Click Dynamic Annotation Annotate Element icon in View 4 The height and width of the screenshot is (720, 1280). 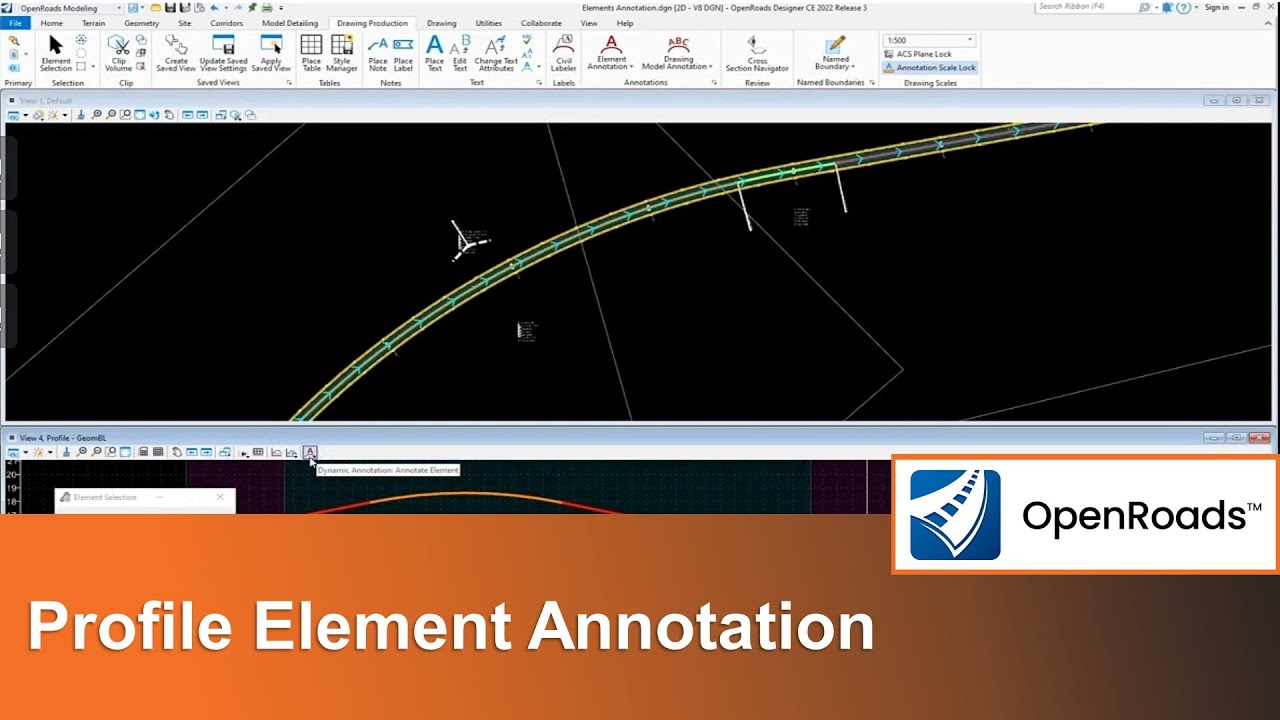click(310, 452)
